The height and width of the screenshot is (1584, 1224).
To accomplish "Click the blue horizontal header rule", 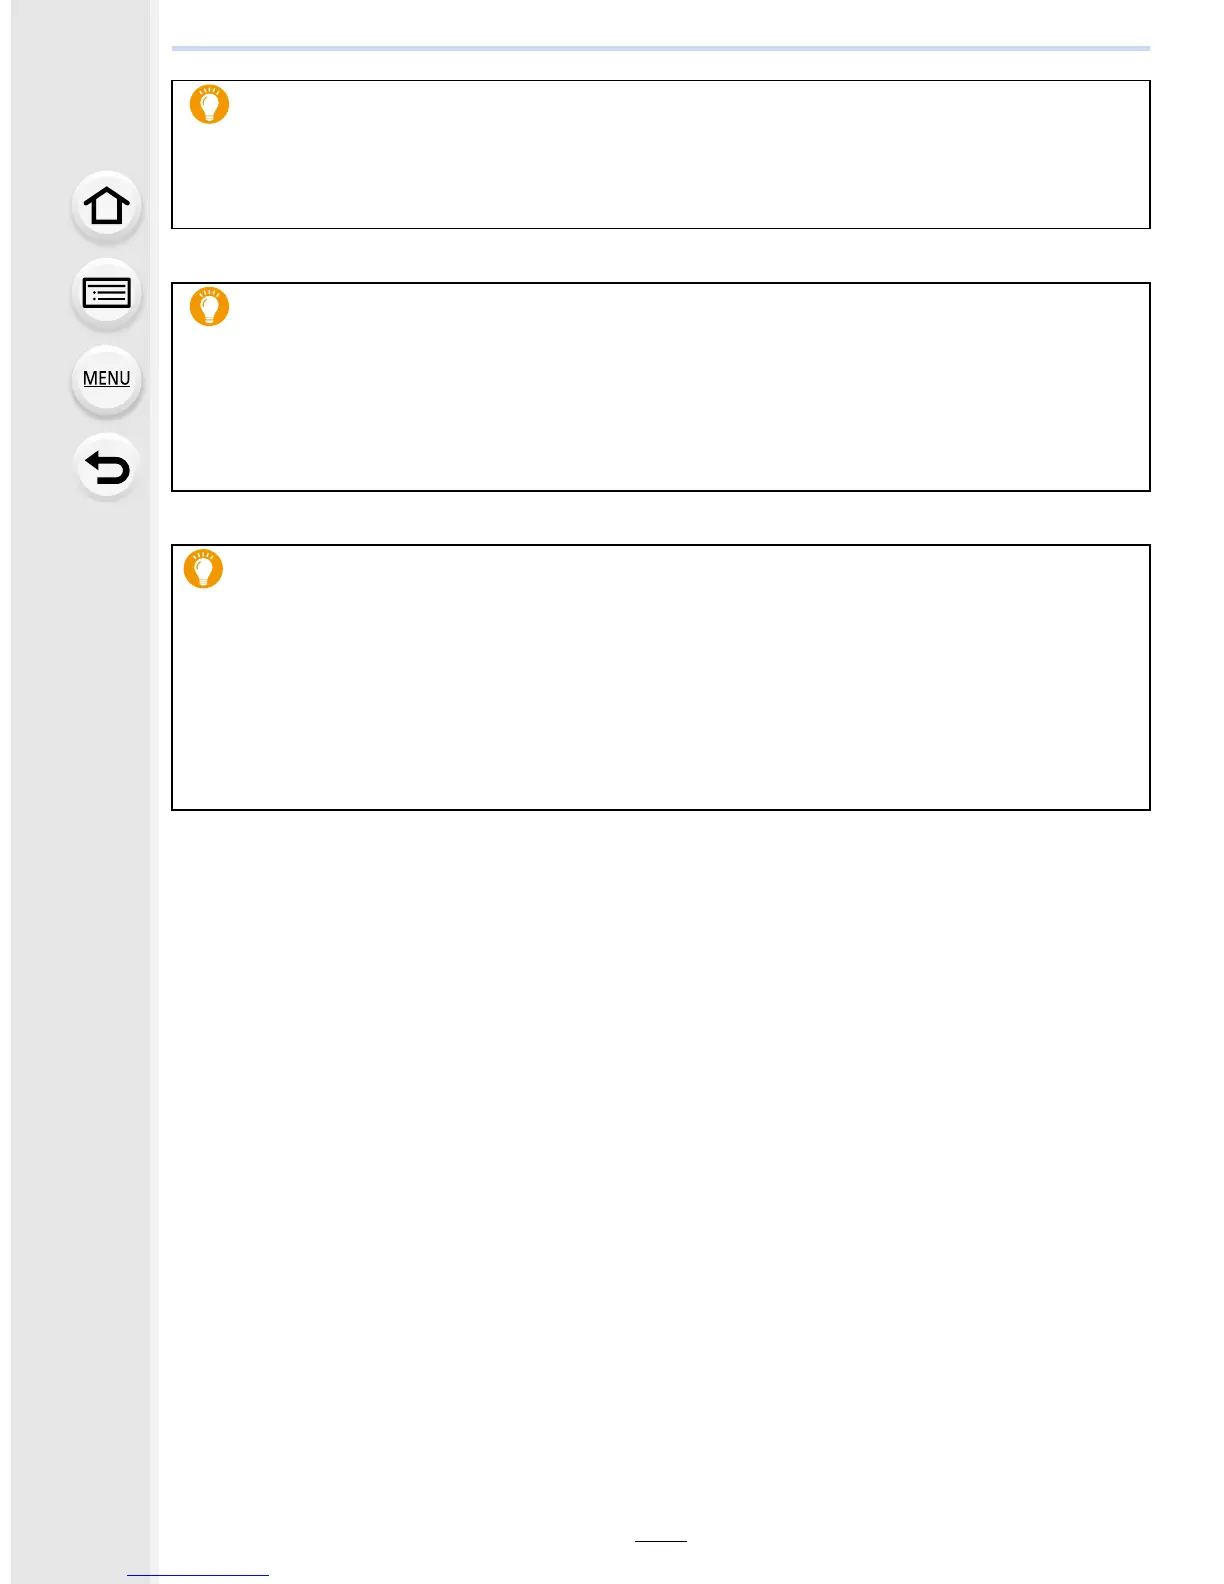I will point(661,48).
